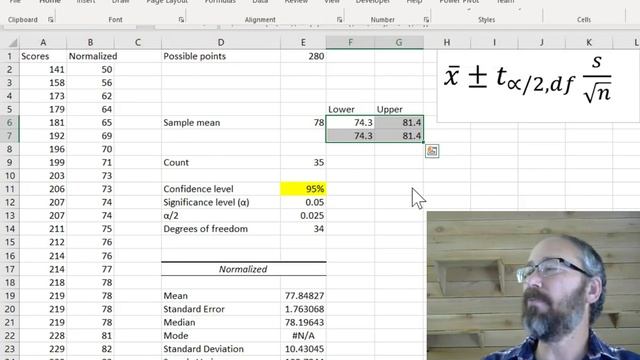Select the yellow 95% cell
Screen dimensions: 640x360
point(303,189)
